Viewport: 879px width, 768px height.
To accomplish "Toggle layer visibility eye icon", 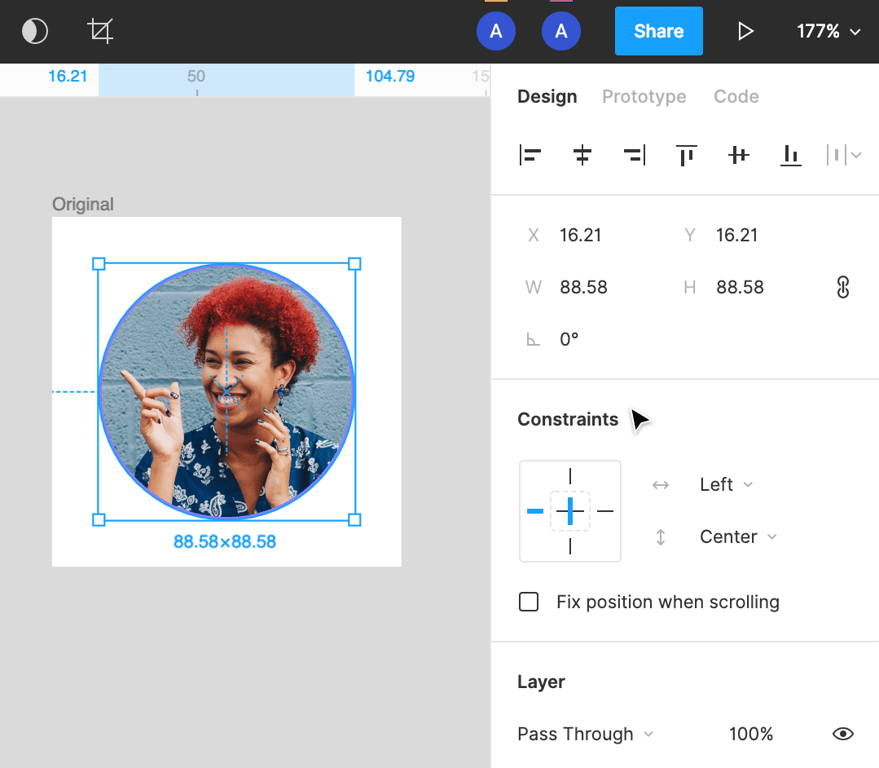I will [843, 734].
